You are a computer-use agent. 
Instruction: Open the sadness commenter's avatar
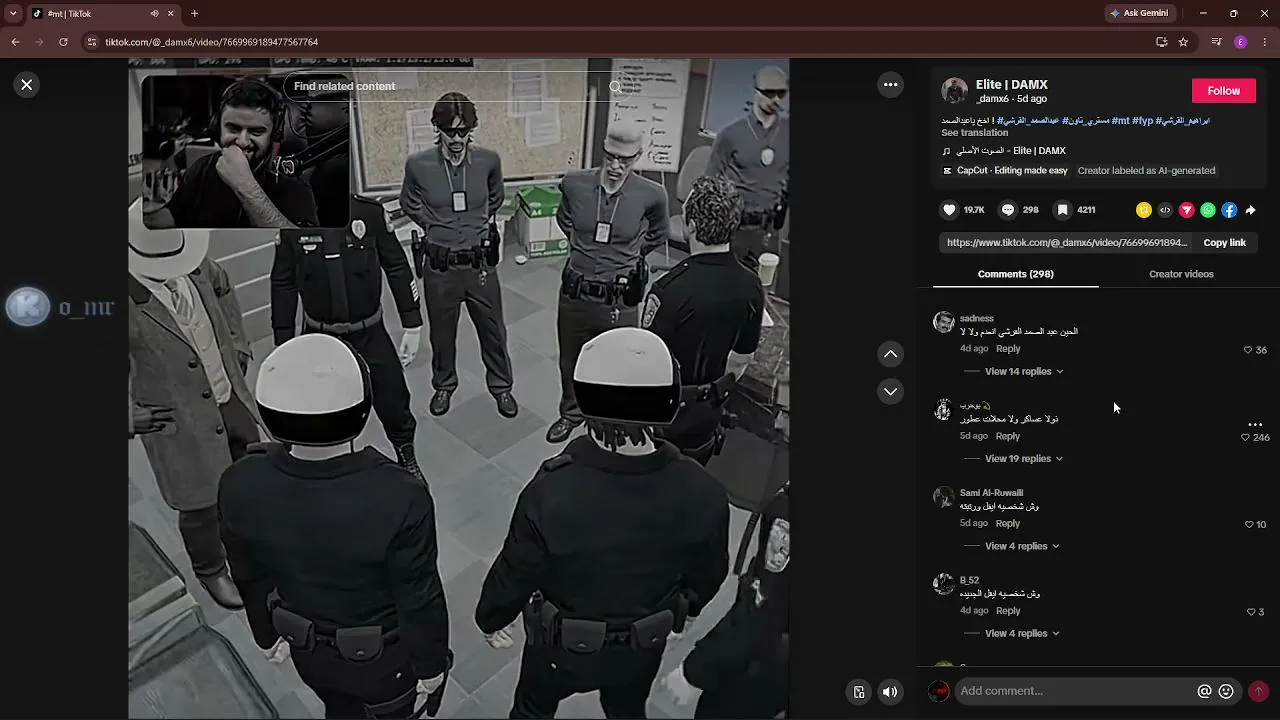coord(943,321)
